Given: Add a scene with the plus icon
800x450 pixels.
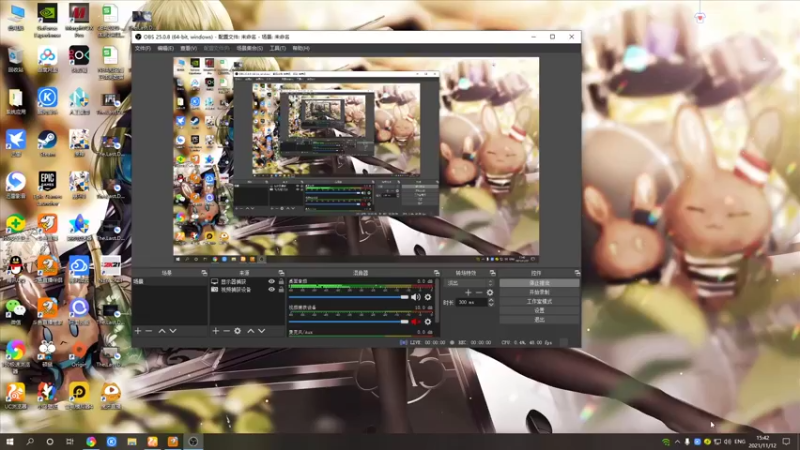Looking at the screenshot, I should pyautogui.click(x=138, y=331).
